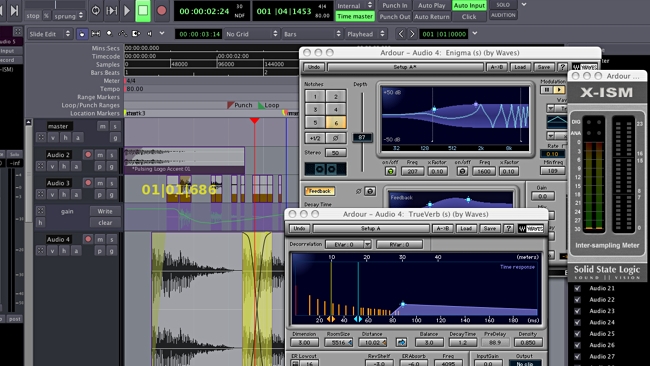Open the Slide Edit mode dropdown

coord(50,34)
